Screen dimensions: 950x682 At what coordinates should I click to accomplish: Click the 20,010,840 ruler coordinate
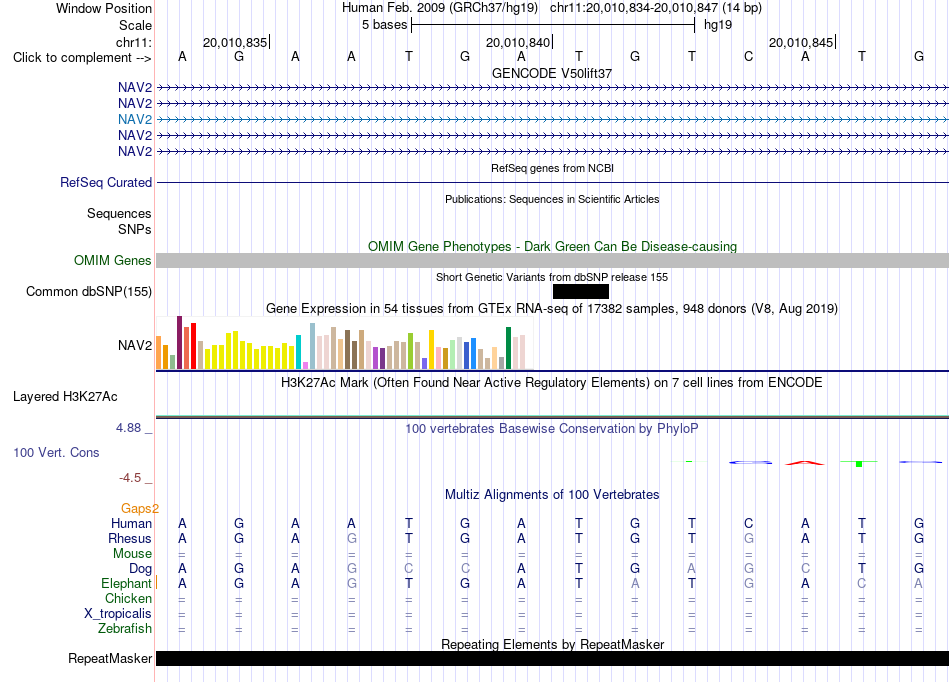coord(518,42)
